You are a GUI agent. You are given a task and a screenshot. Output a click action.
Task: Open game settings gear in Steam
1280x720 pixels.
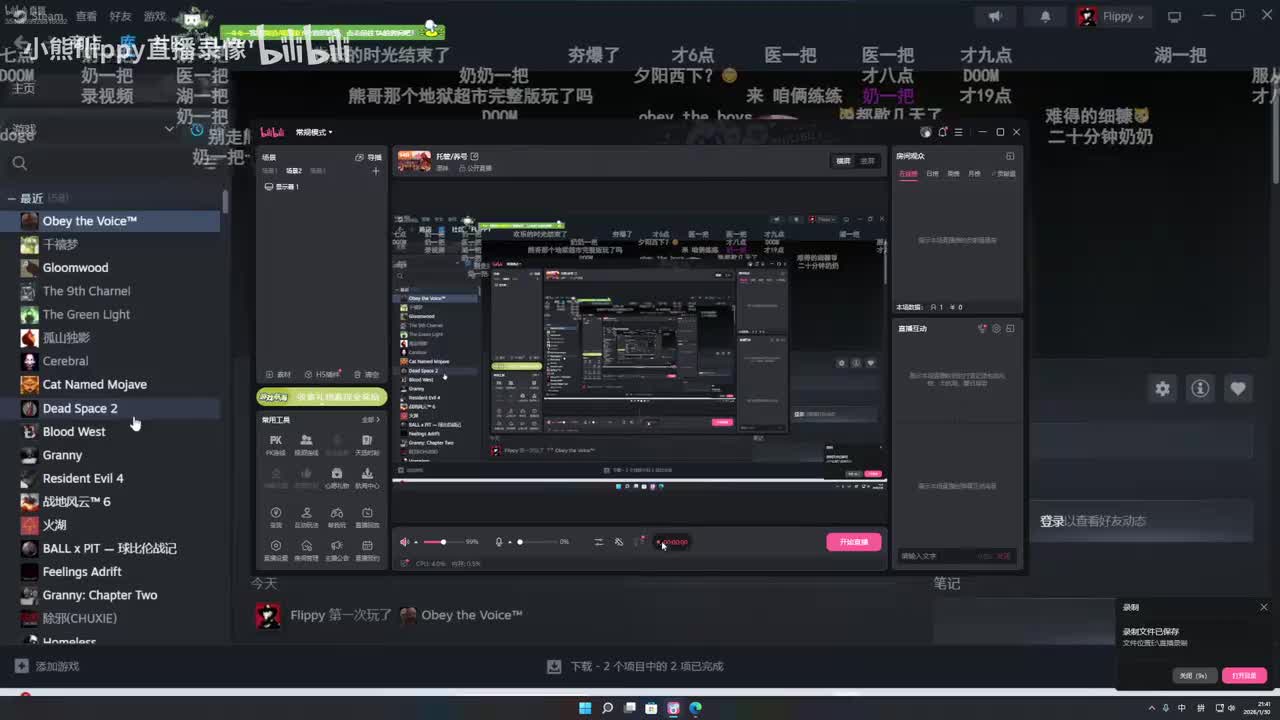pos(1162,389)
